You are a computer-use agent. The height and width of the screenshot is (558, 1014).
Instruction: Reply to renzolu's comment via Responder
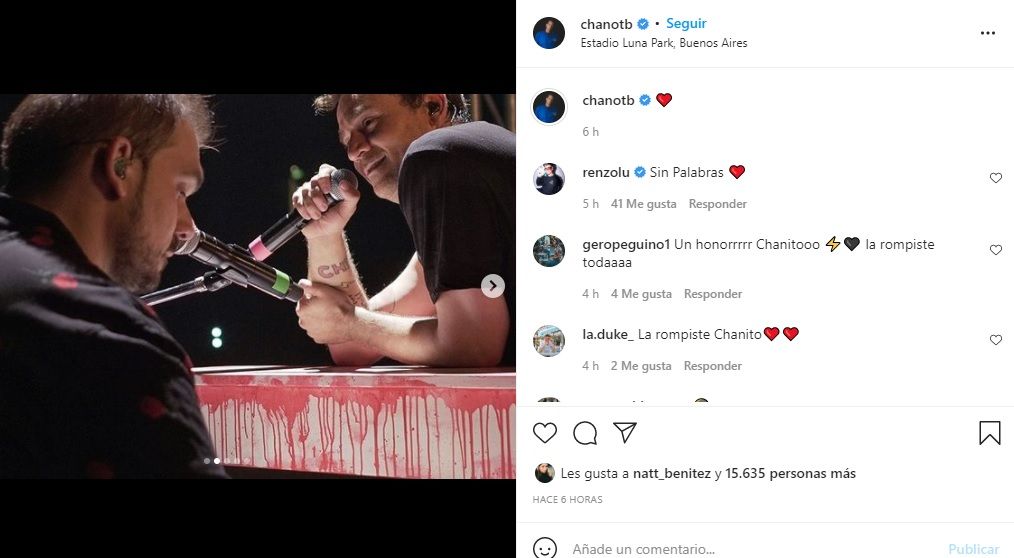(x=717, y=204)
